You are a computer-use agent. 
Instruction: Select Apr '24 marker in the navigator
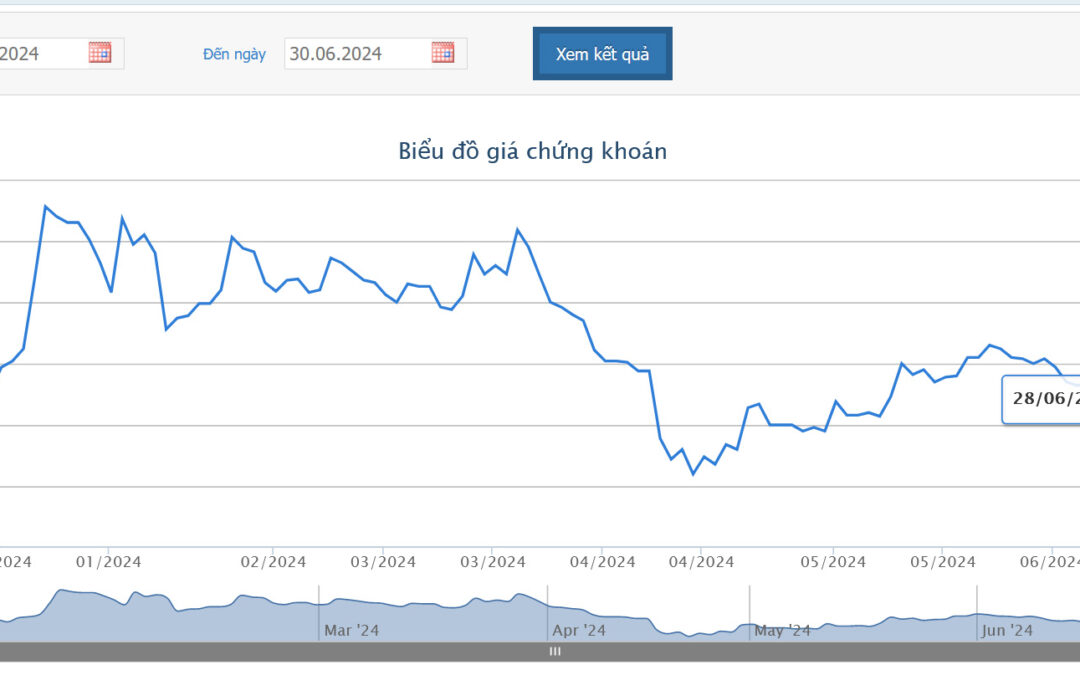pos(579,630)
